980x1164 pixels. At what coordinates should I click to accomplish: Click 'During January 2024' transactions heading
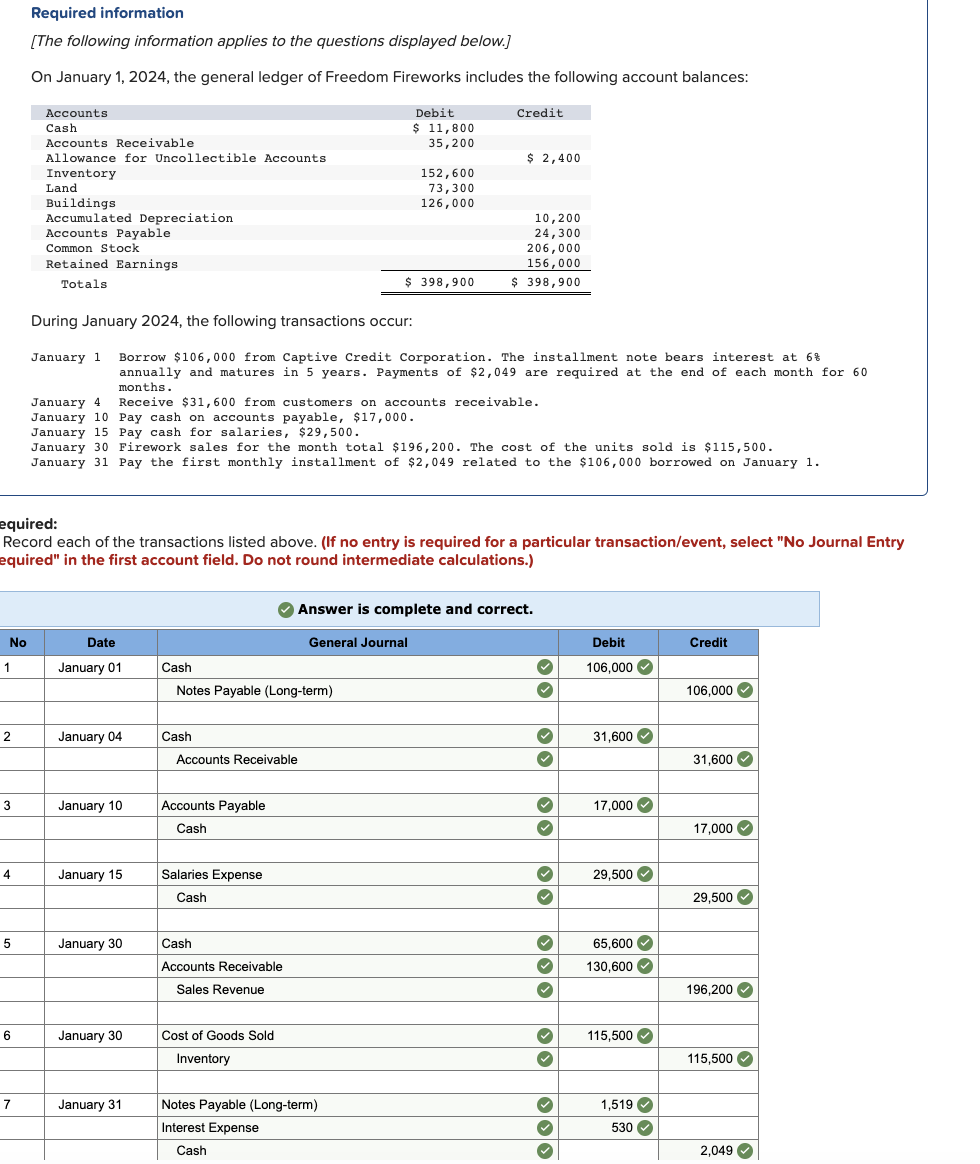(x=221, y=321)
